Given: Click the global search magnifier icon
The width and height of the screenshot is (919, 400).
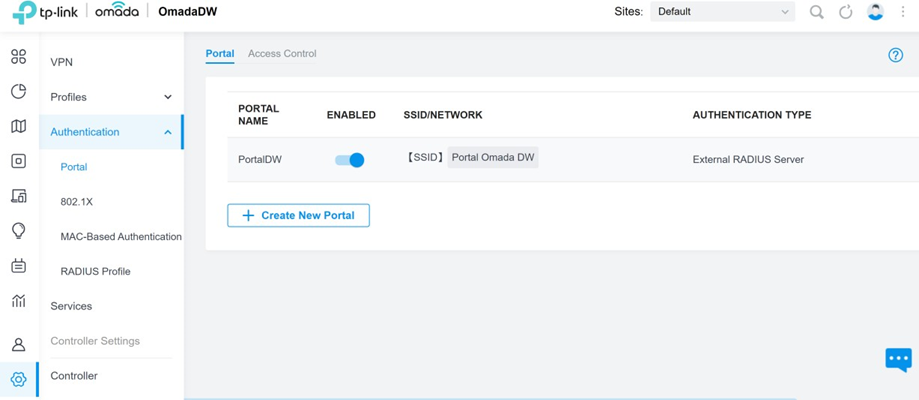Looking at the screenshot, I should click(816, 12).
